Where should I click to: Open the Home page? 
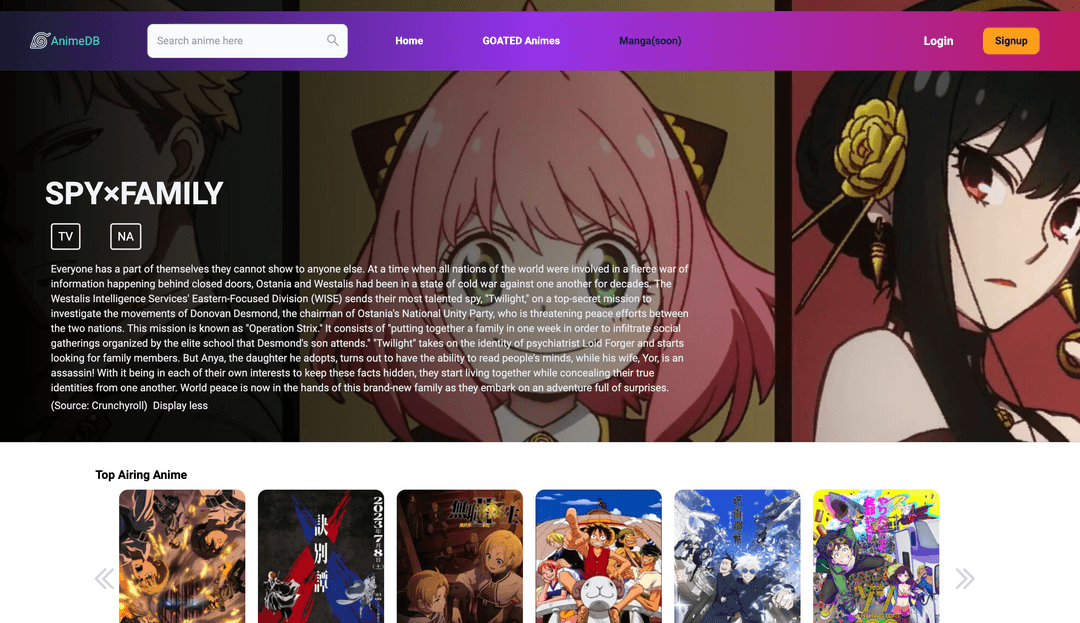409,40
